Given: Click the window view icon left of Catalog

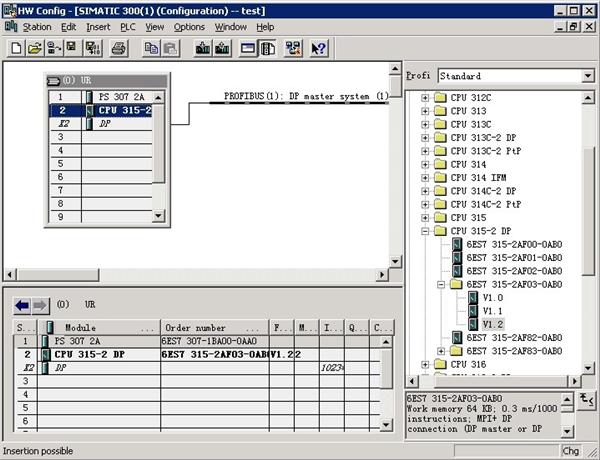Looking at the screenshot, I should click(248, 49).
